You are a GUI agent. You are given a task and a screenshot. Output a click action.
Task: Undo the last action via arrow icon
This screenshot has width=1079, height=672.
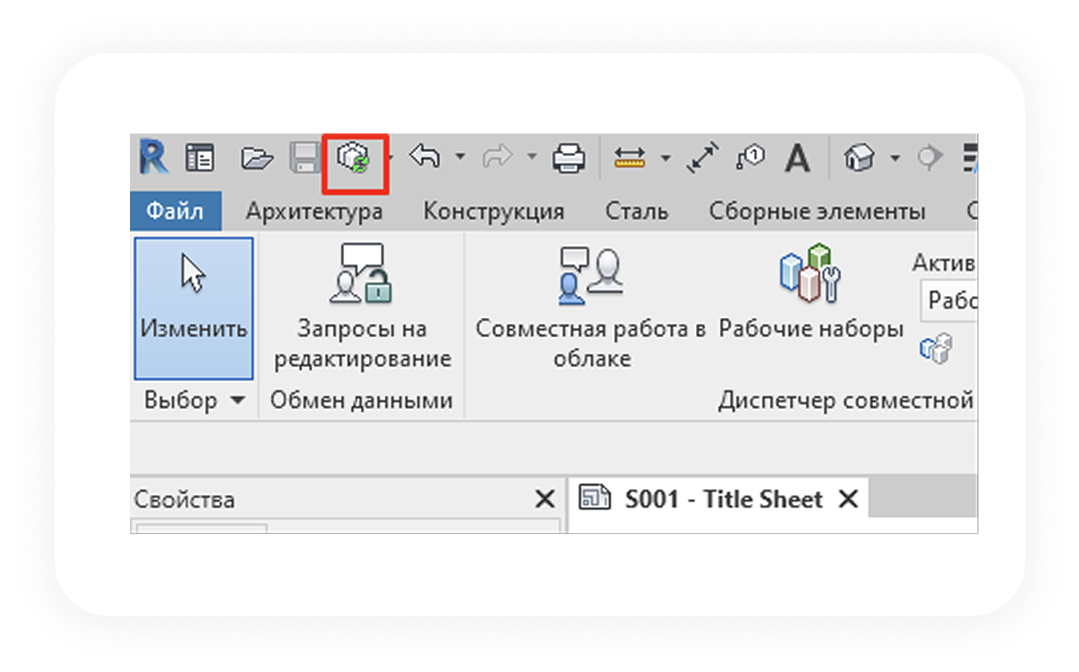pos(425,157)
